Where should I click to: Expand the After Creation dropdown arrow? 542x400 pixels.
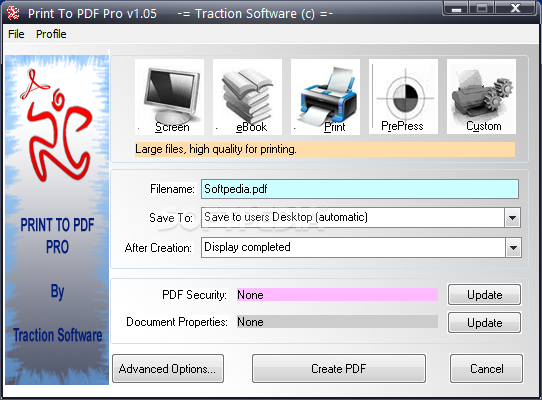[x=513, y=248]
